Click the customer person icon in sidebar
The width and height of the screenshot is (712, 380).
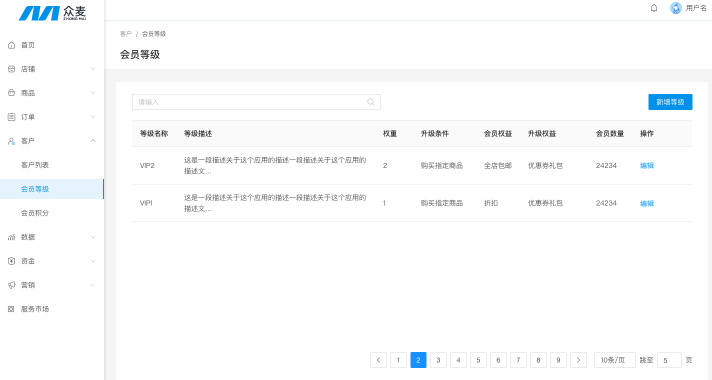[x=11, y=141]
